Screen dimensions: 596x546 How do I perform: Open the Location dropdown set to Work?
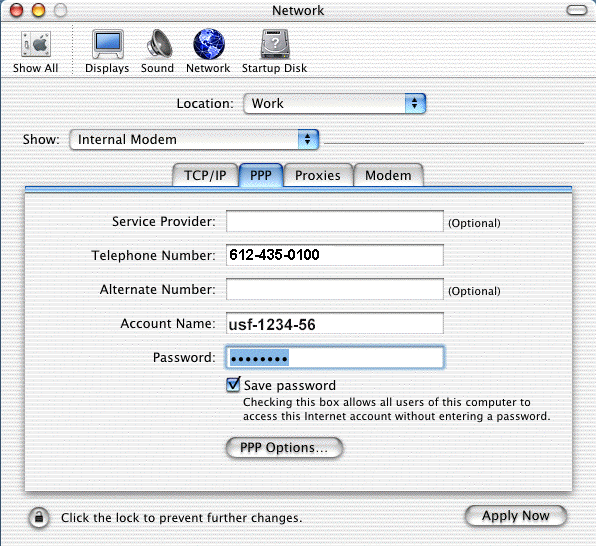(x=334, y=103)
